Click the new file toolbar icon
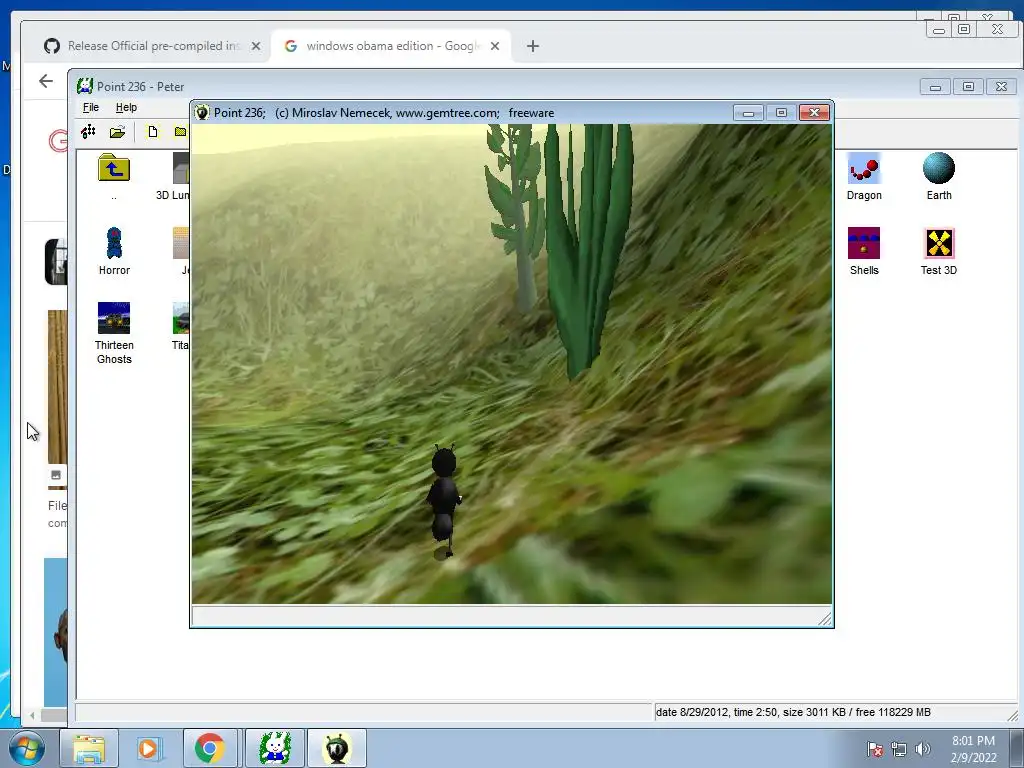 click(x=153, y=132)
